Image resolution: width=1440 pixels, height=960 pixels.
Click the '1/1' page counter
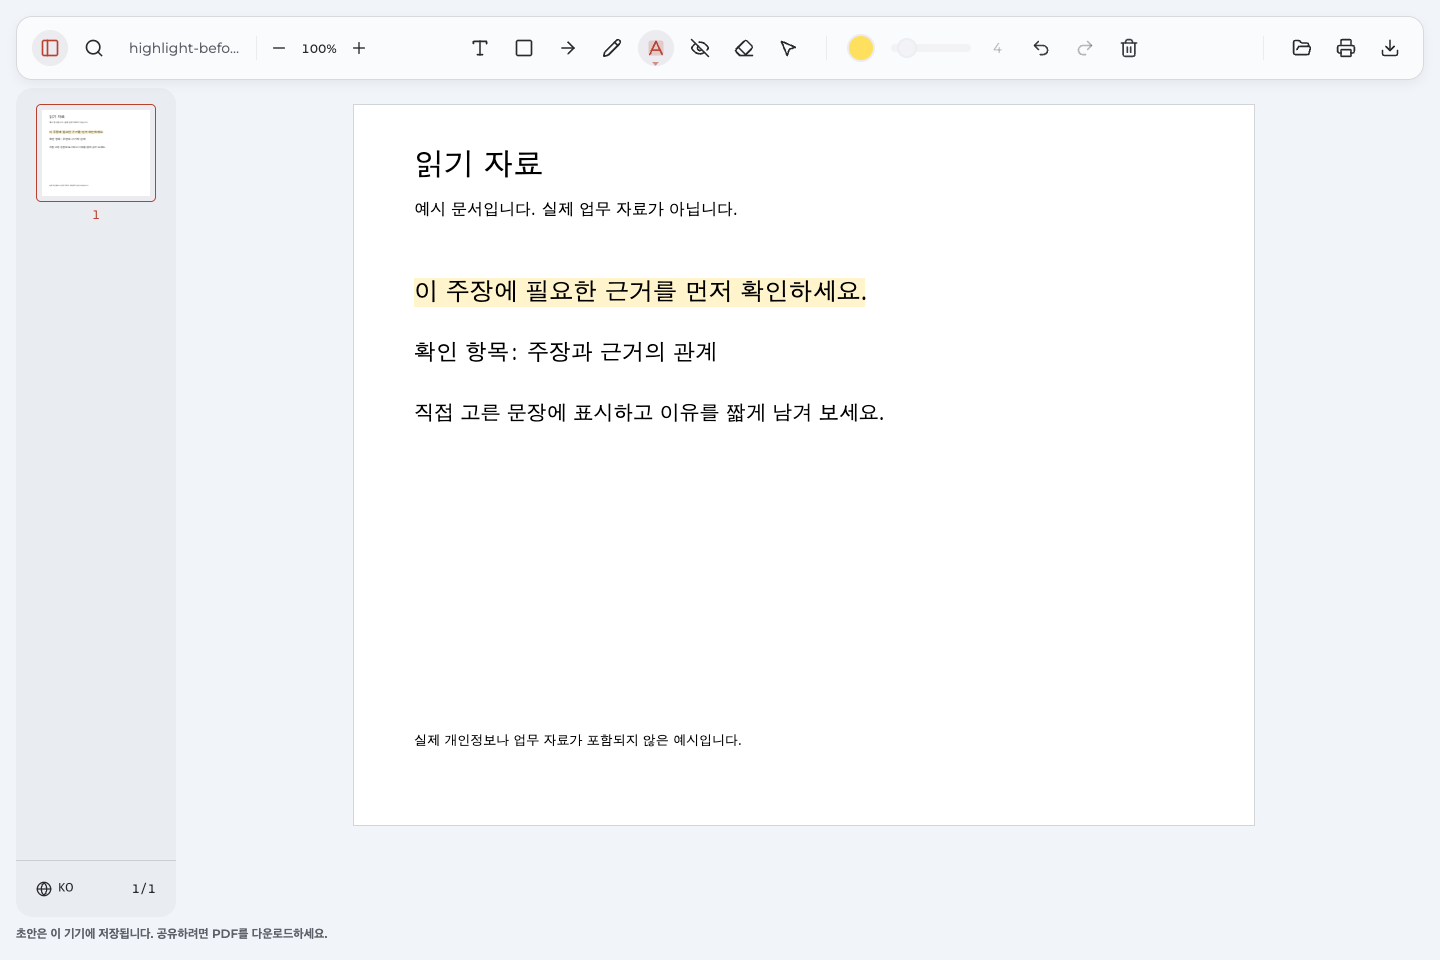coord(144,888)
